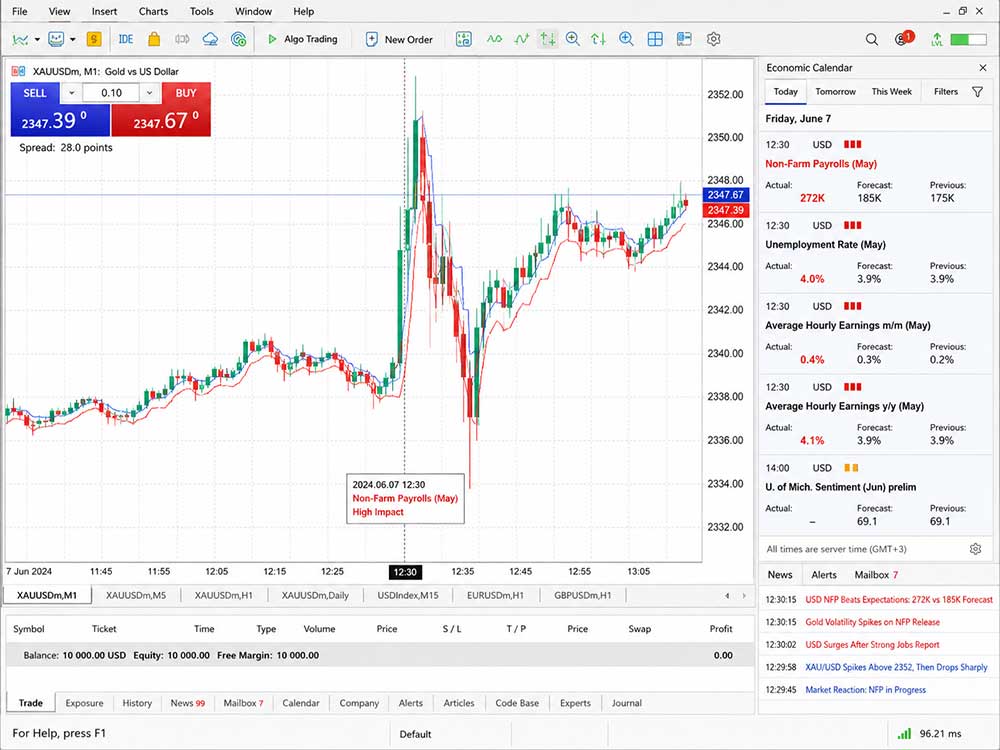Decrease volume with left dropdown arrow
This screenshot has width=1000, height=750.
point(71,93)
